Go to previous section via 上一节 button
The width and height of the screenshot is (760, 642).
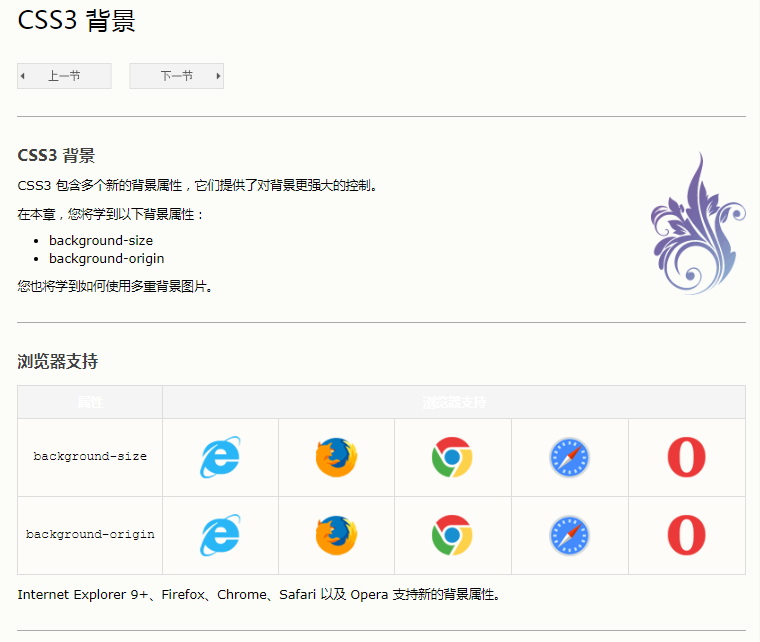point(64,76)
